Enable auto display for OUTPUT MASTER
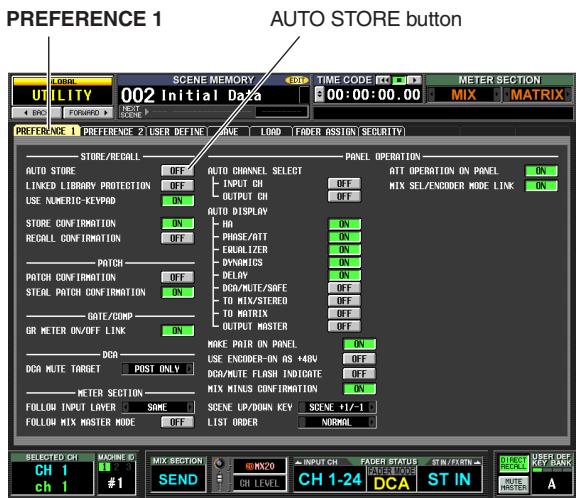The height and width of the screenshot is (498, 579). [344, 326]
